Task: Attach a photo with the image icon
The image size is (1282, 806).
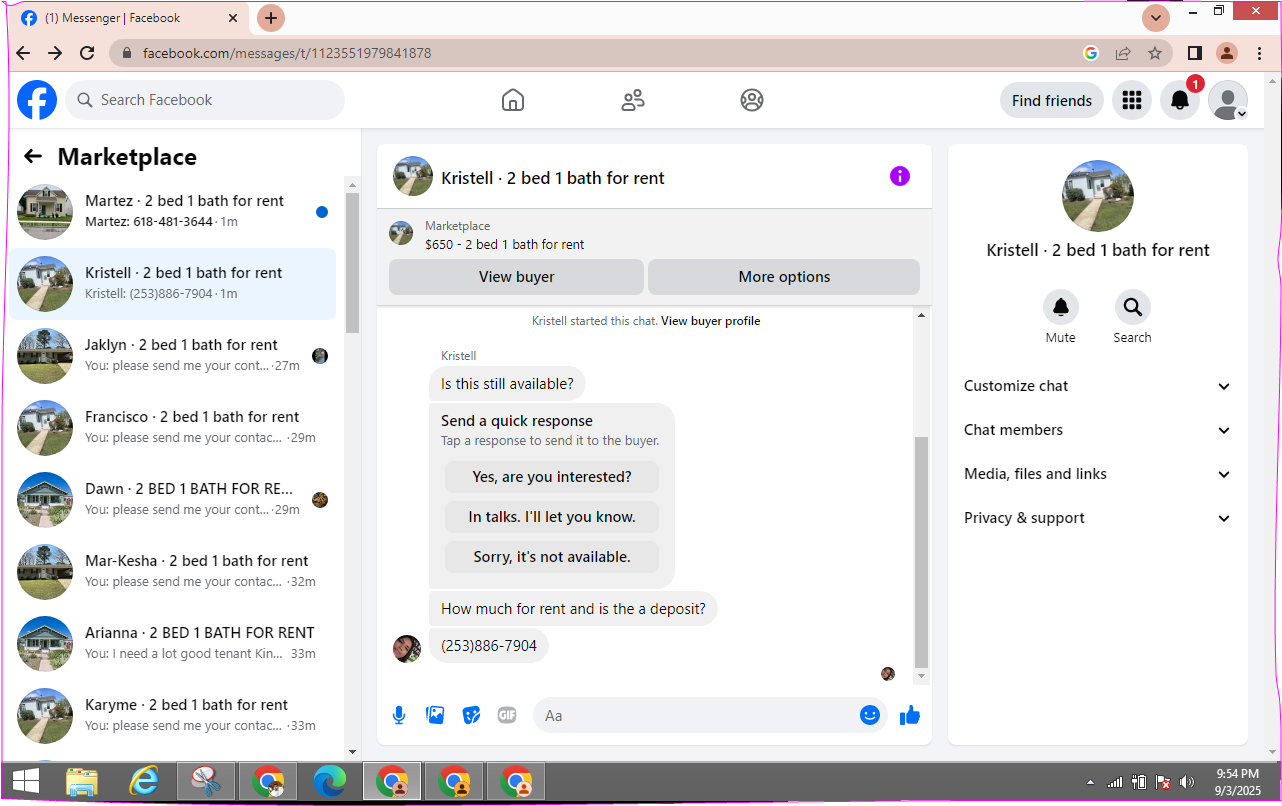Action: 435,715
